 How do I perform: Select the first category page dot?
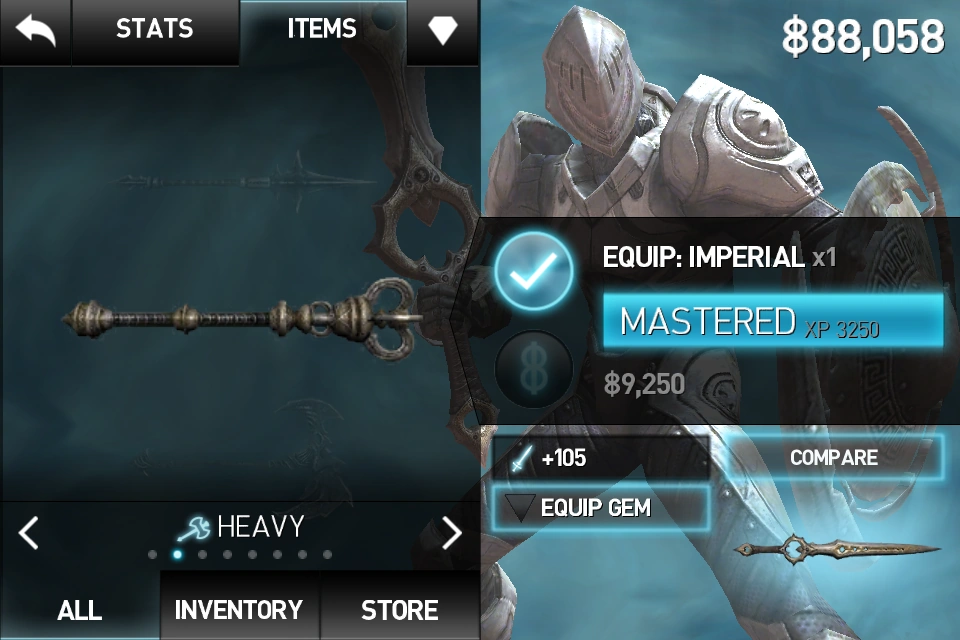pos(152,555)
